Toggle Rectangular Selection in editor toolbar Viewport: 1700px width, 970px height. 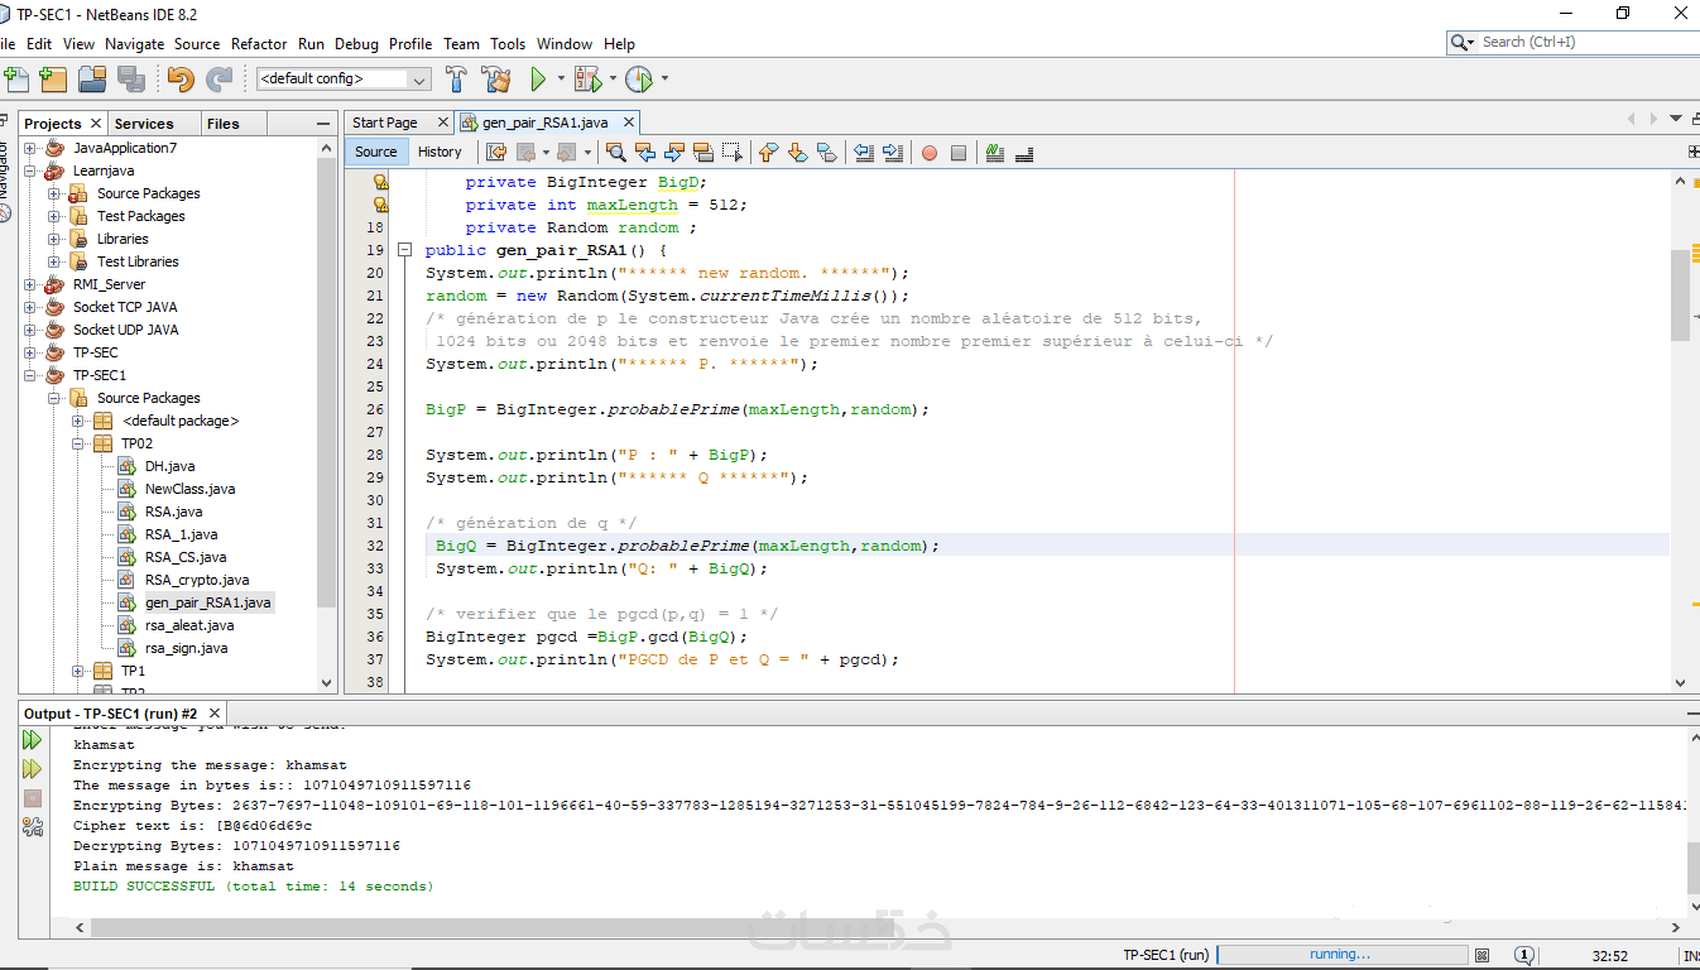coord(732,152)
